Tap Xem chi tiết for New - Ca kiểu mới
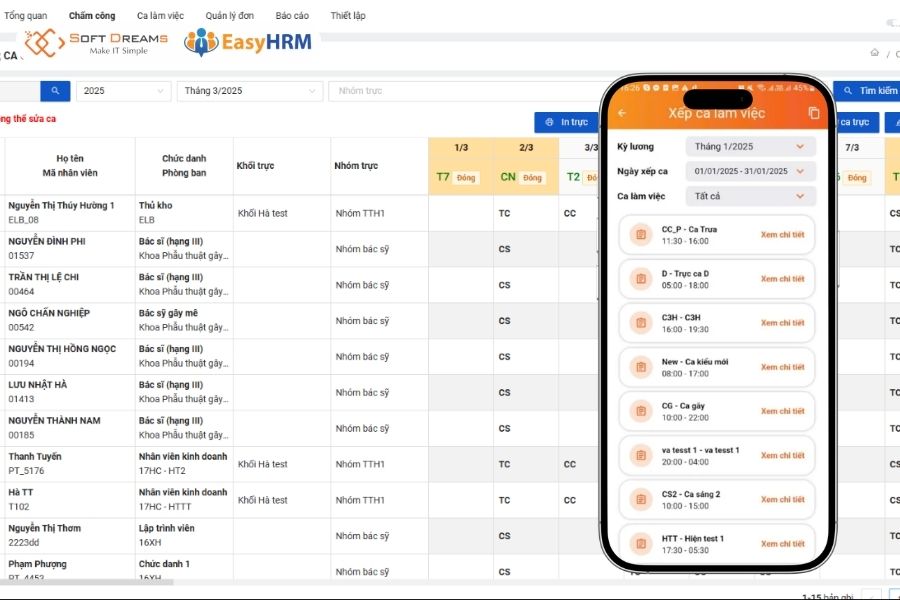Viewport: 900px width, 600px height. tap(782, 367)
